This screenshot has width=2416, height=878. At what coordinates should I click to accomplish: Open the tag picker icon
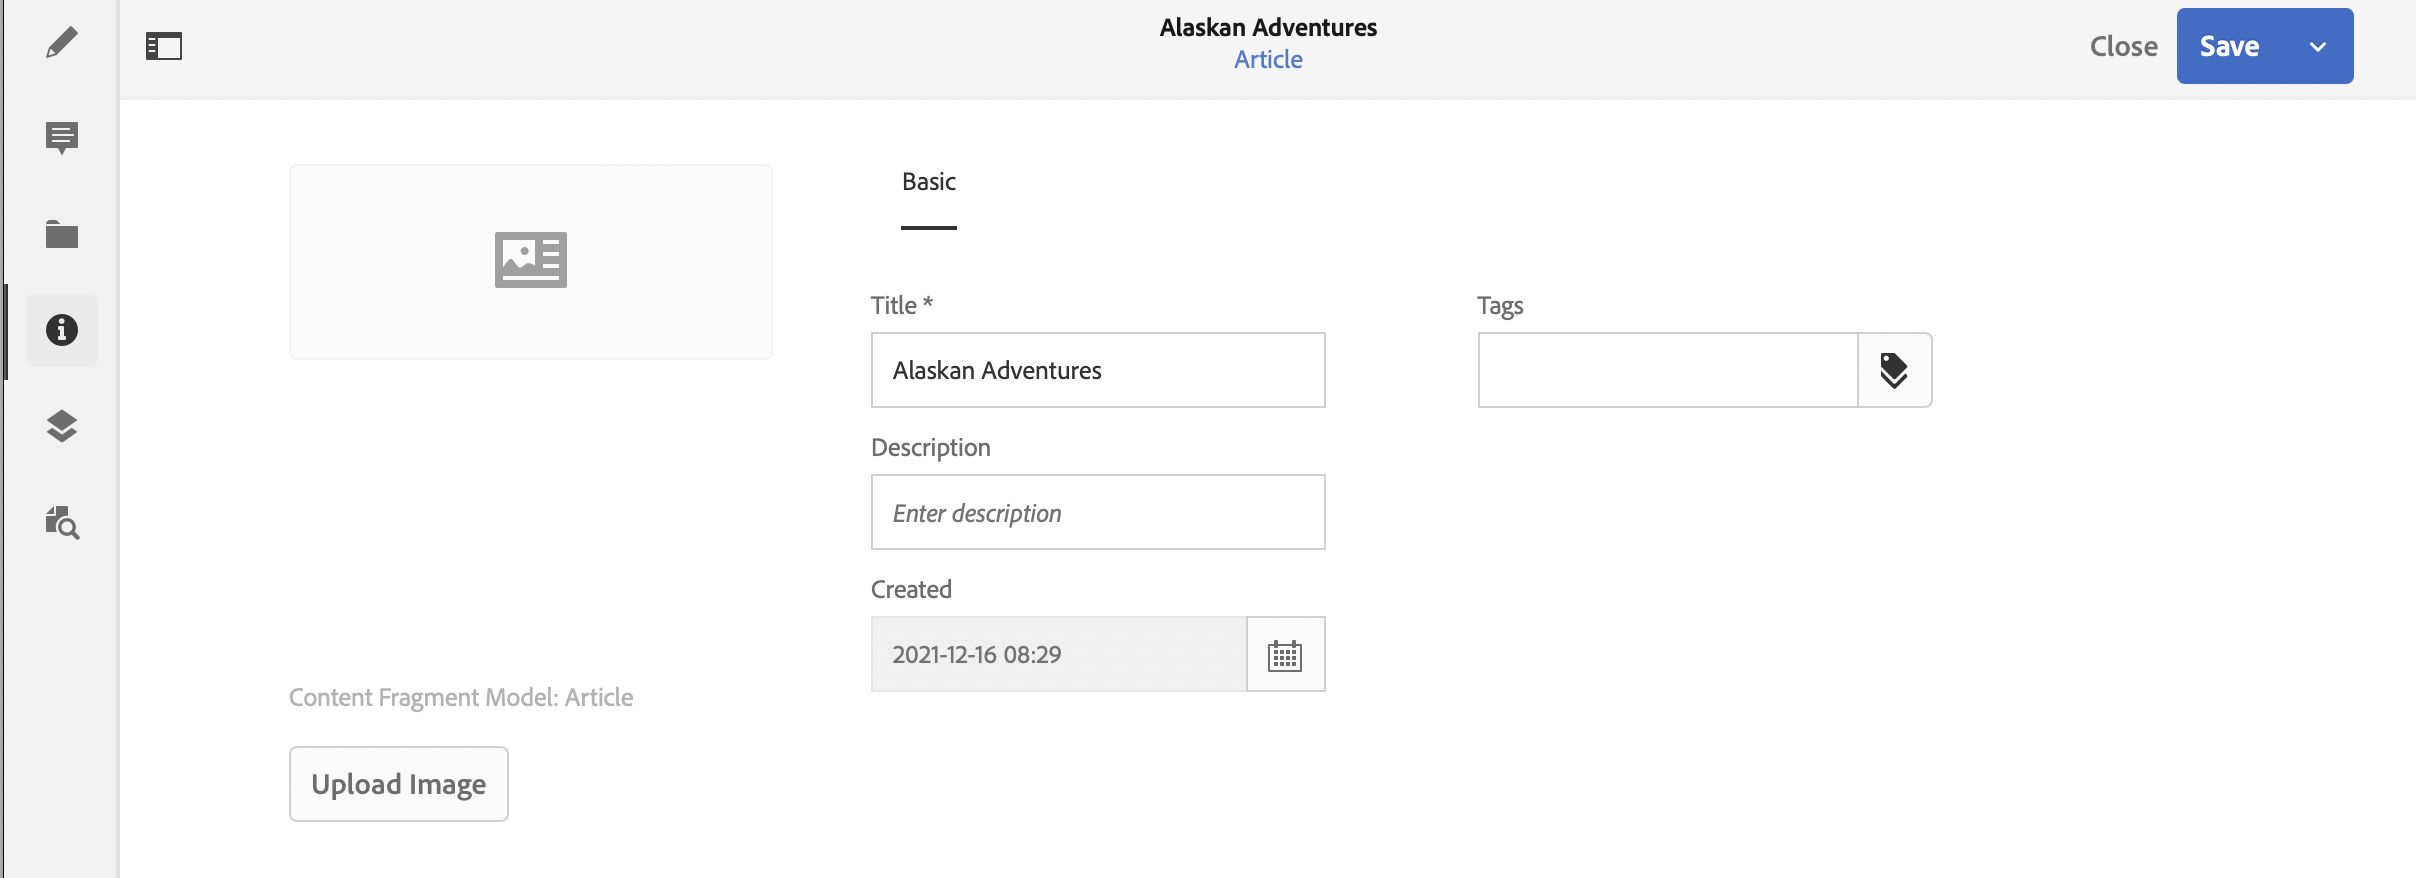[x=1894, y=370]
